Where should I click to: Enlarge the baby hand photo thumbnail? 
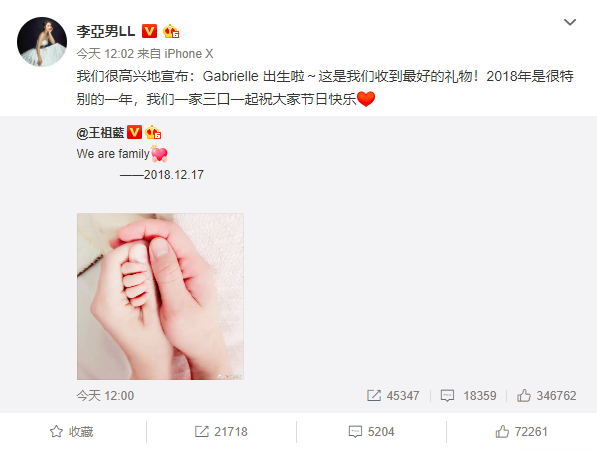point(160,296)
